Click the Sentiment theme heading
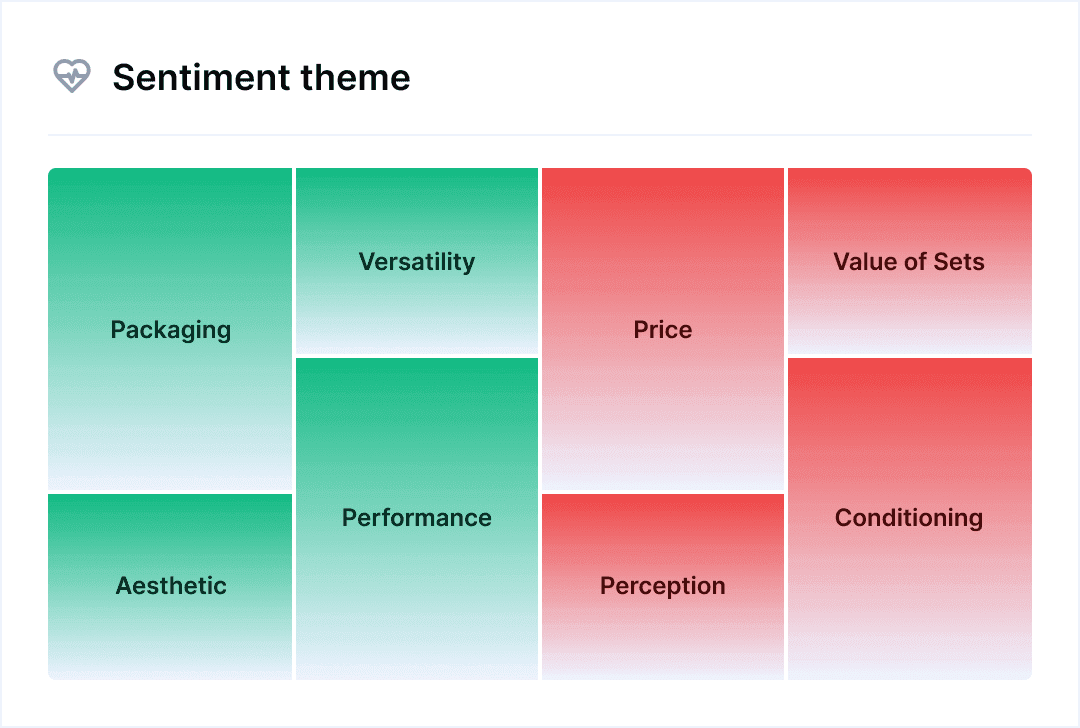 click(x=261, y=77)
